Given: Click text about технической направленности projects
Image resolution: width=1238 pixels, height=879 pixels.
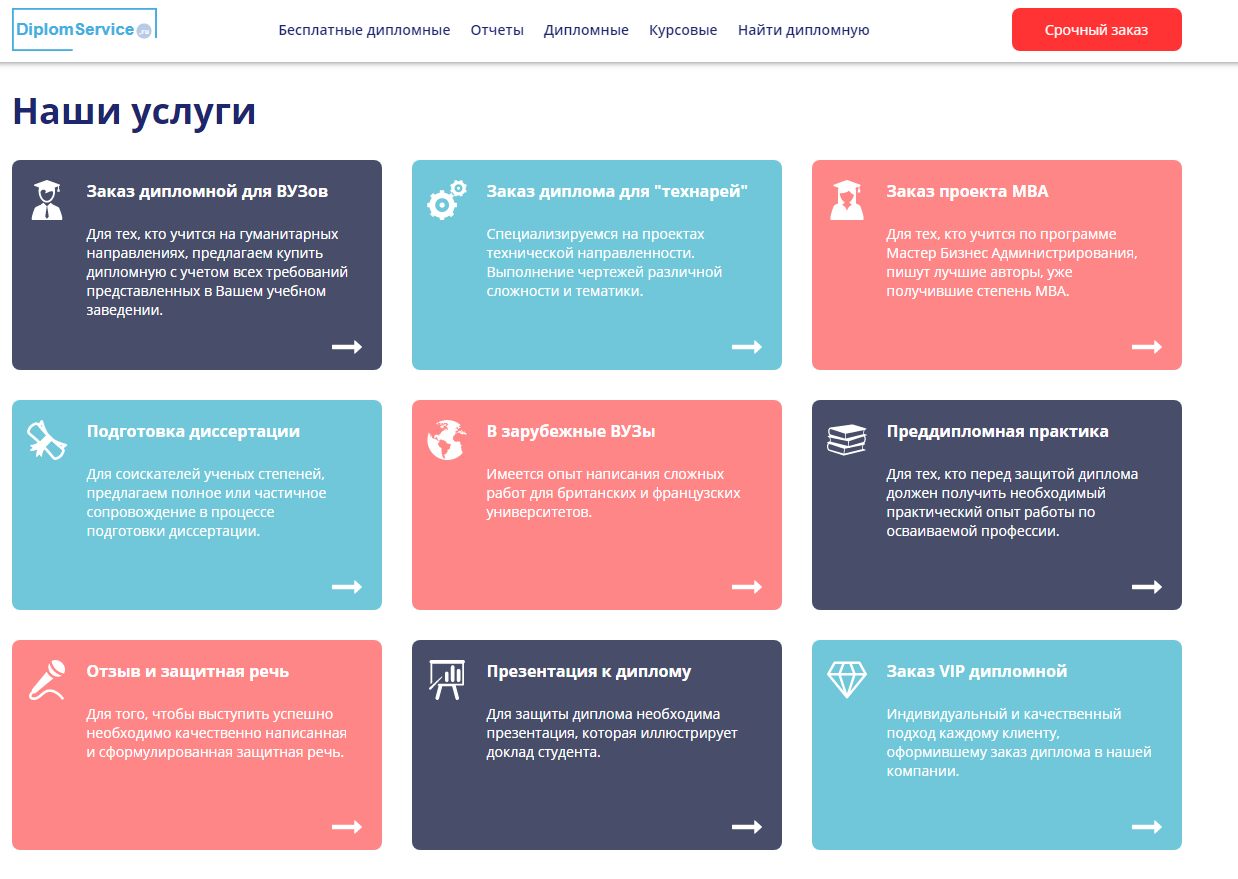Looking at the screenshot, I should [605, 262].
